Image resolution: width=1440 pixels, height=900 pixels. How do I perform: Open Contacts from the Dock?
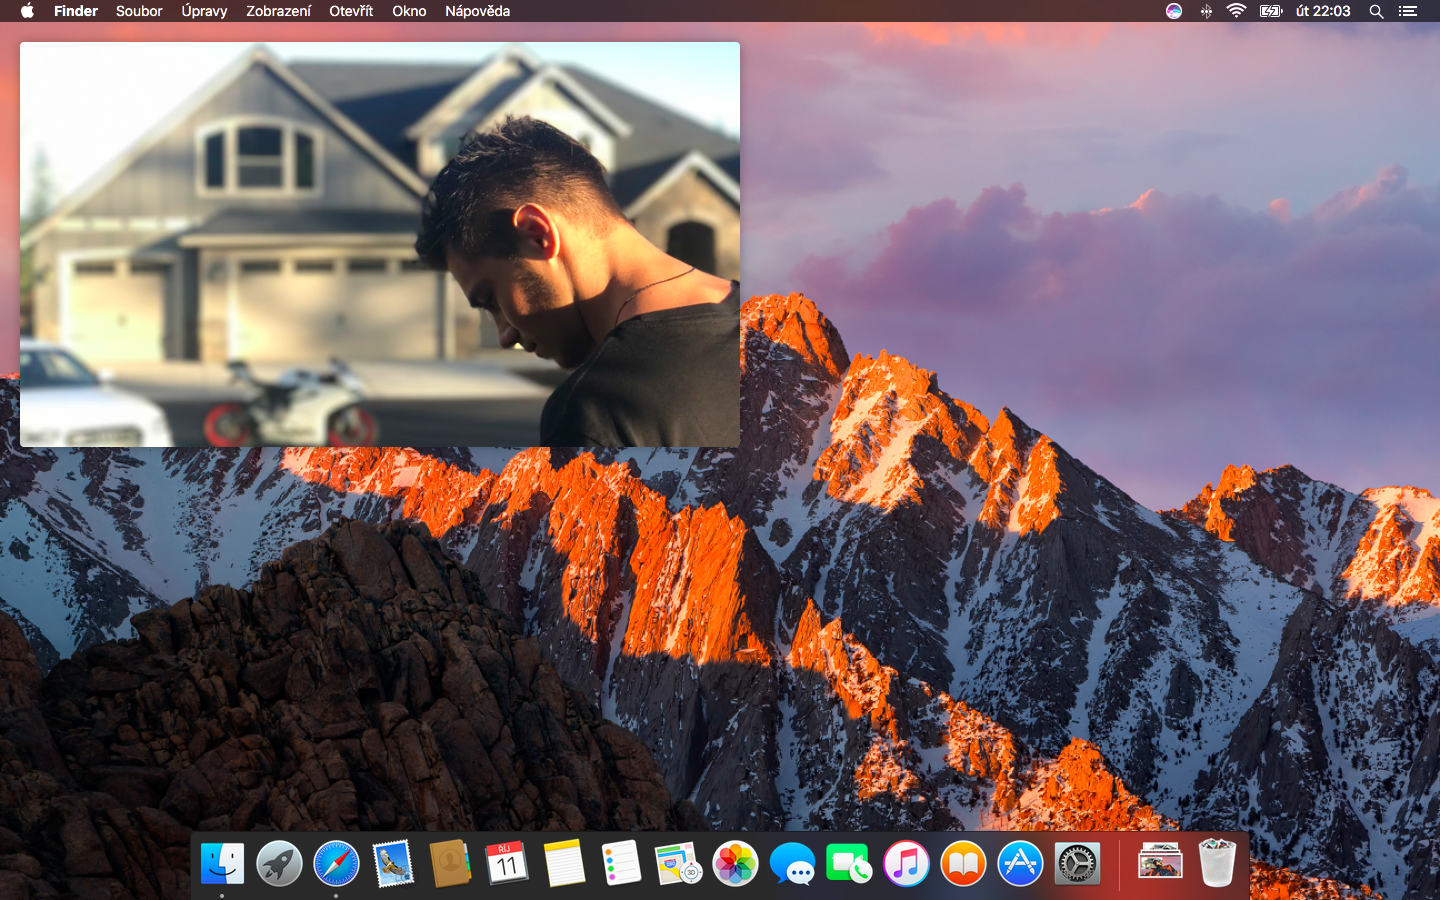[x=450, y=863]
